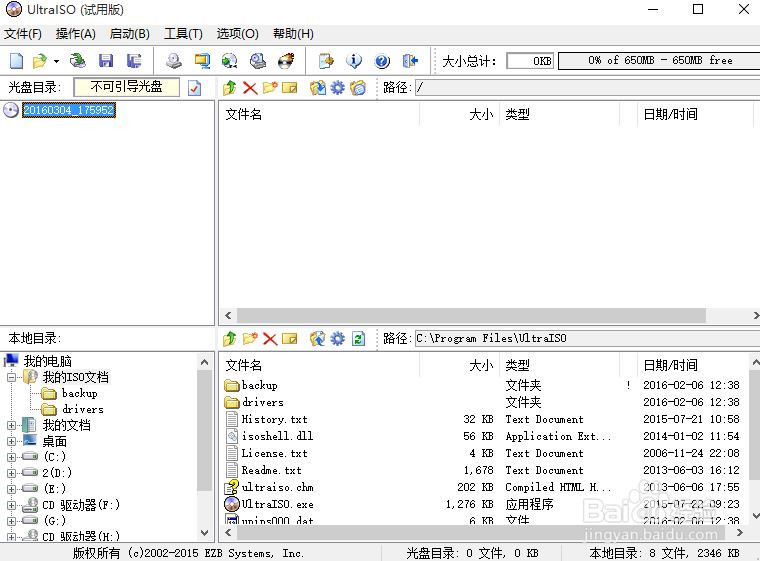Screen dimensions: 760x561
Task: Click the local path field C:\Program Files\UltraISO
Action: point(586,338)
